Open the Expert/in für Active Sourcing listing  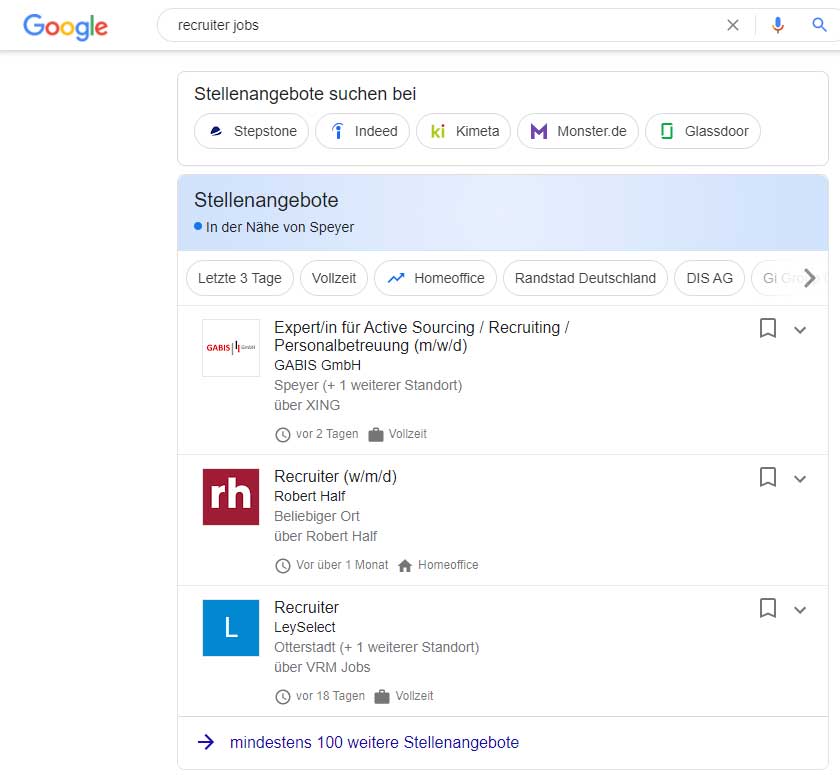[422, 336]
